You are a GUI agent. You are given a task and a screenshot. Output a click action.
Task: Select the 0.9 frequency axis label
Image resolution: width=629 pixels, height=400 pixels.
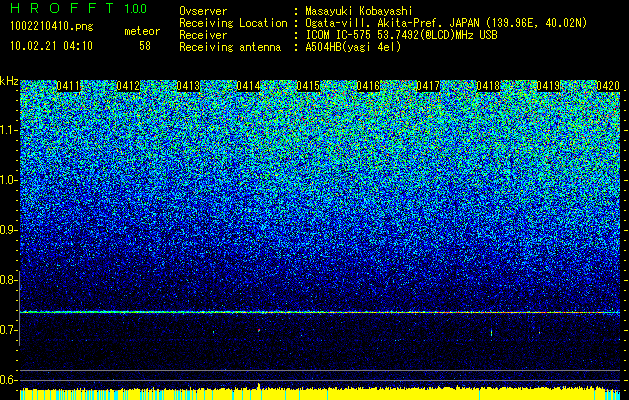pyautogui.click(x=8, y=230)
